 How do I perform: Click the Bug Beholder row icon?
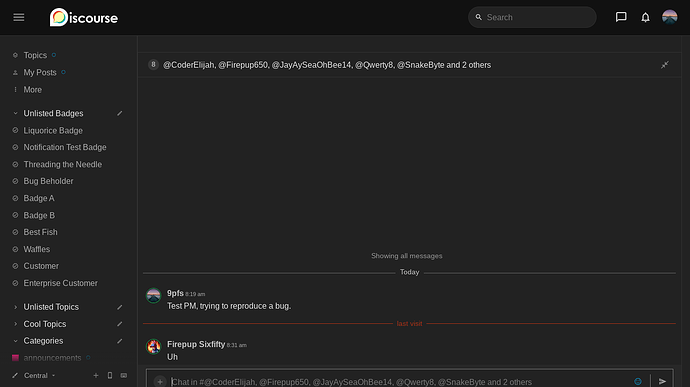[15, 181]
